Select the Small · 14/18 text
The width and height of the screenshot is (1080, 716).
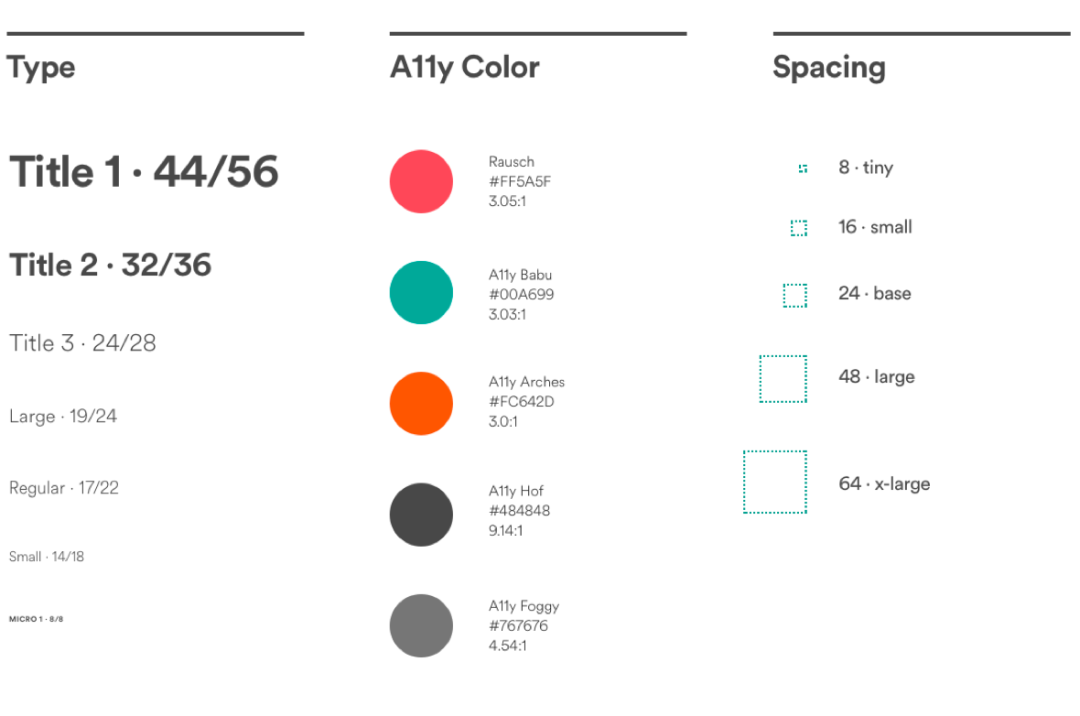46,556
